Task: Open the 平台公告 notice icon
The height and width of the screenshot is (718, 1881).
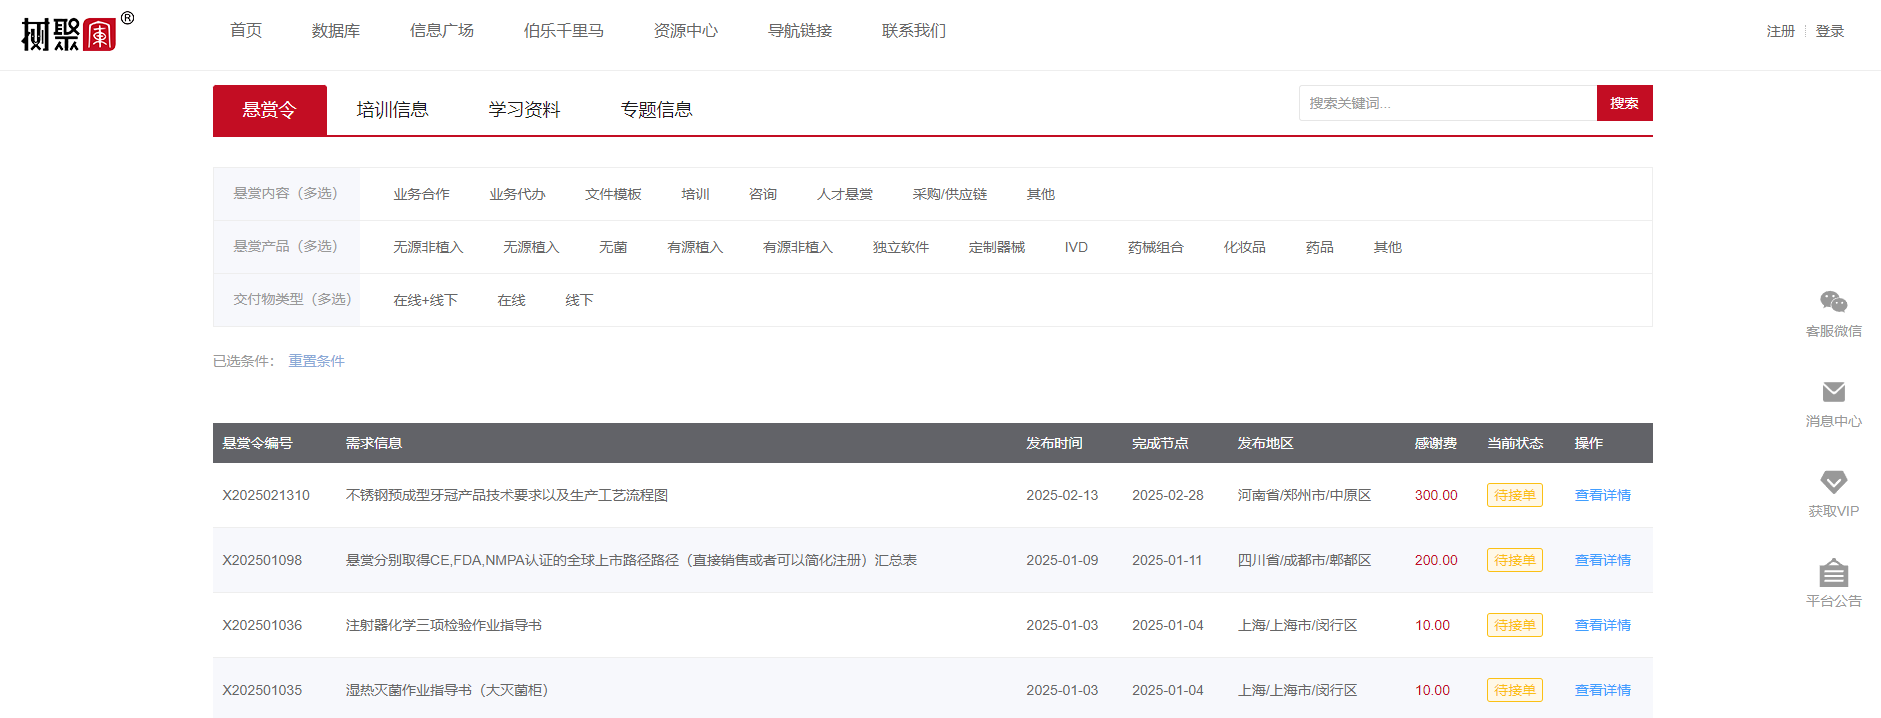Action: [1833, 573]
